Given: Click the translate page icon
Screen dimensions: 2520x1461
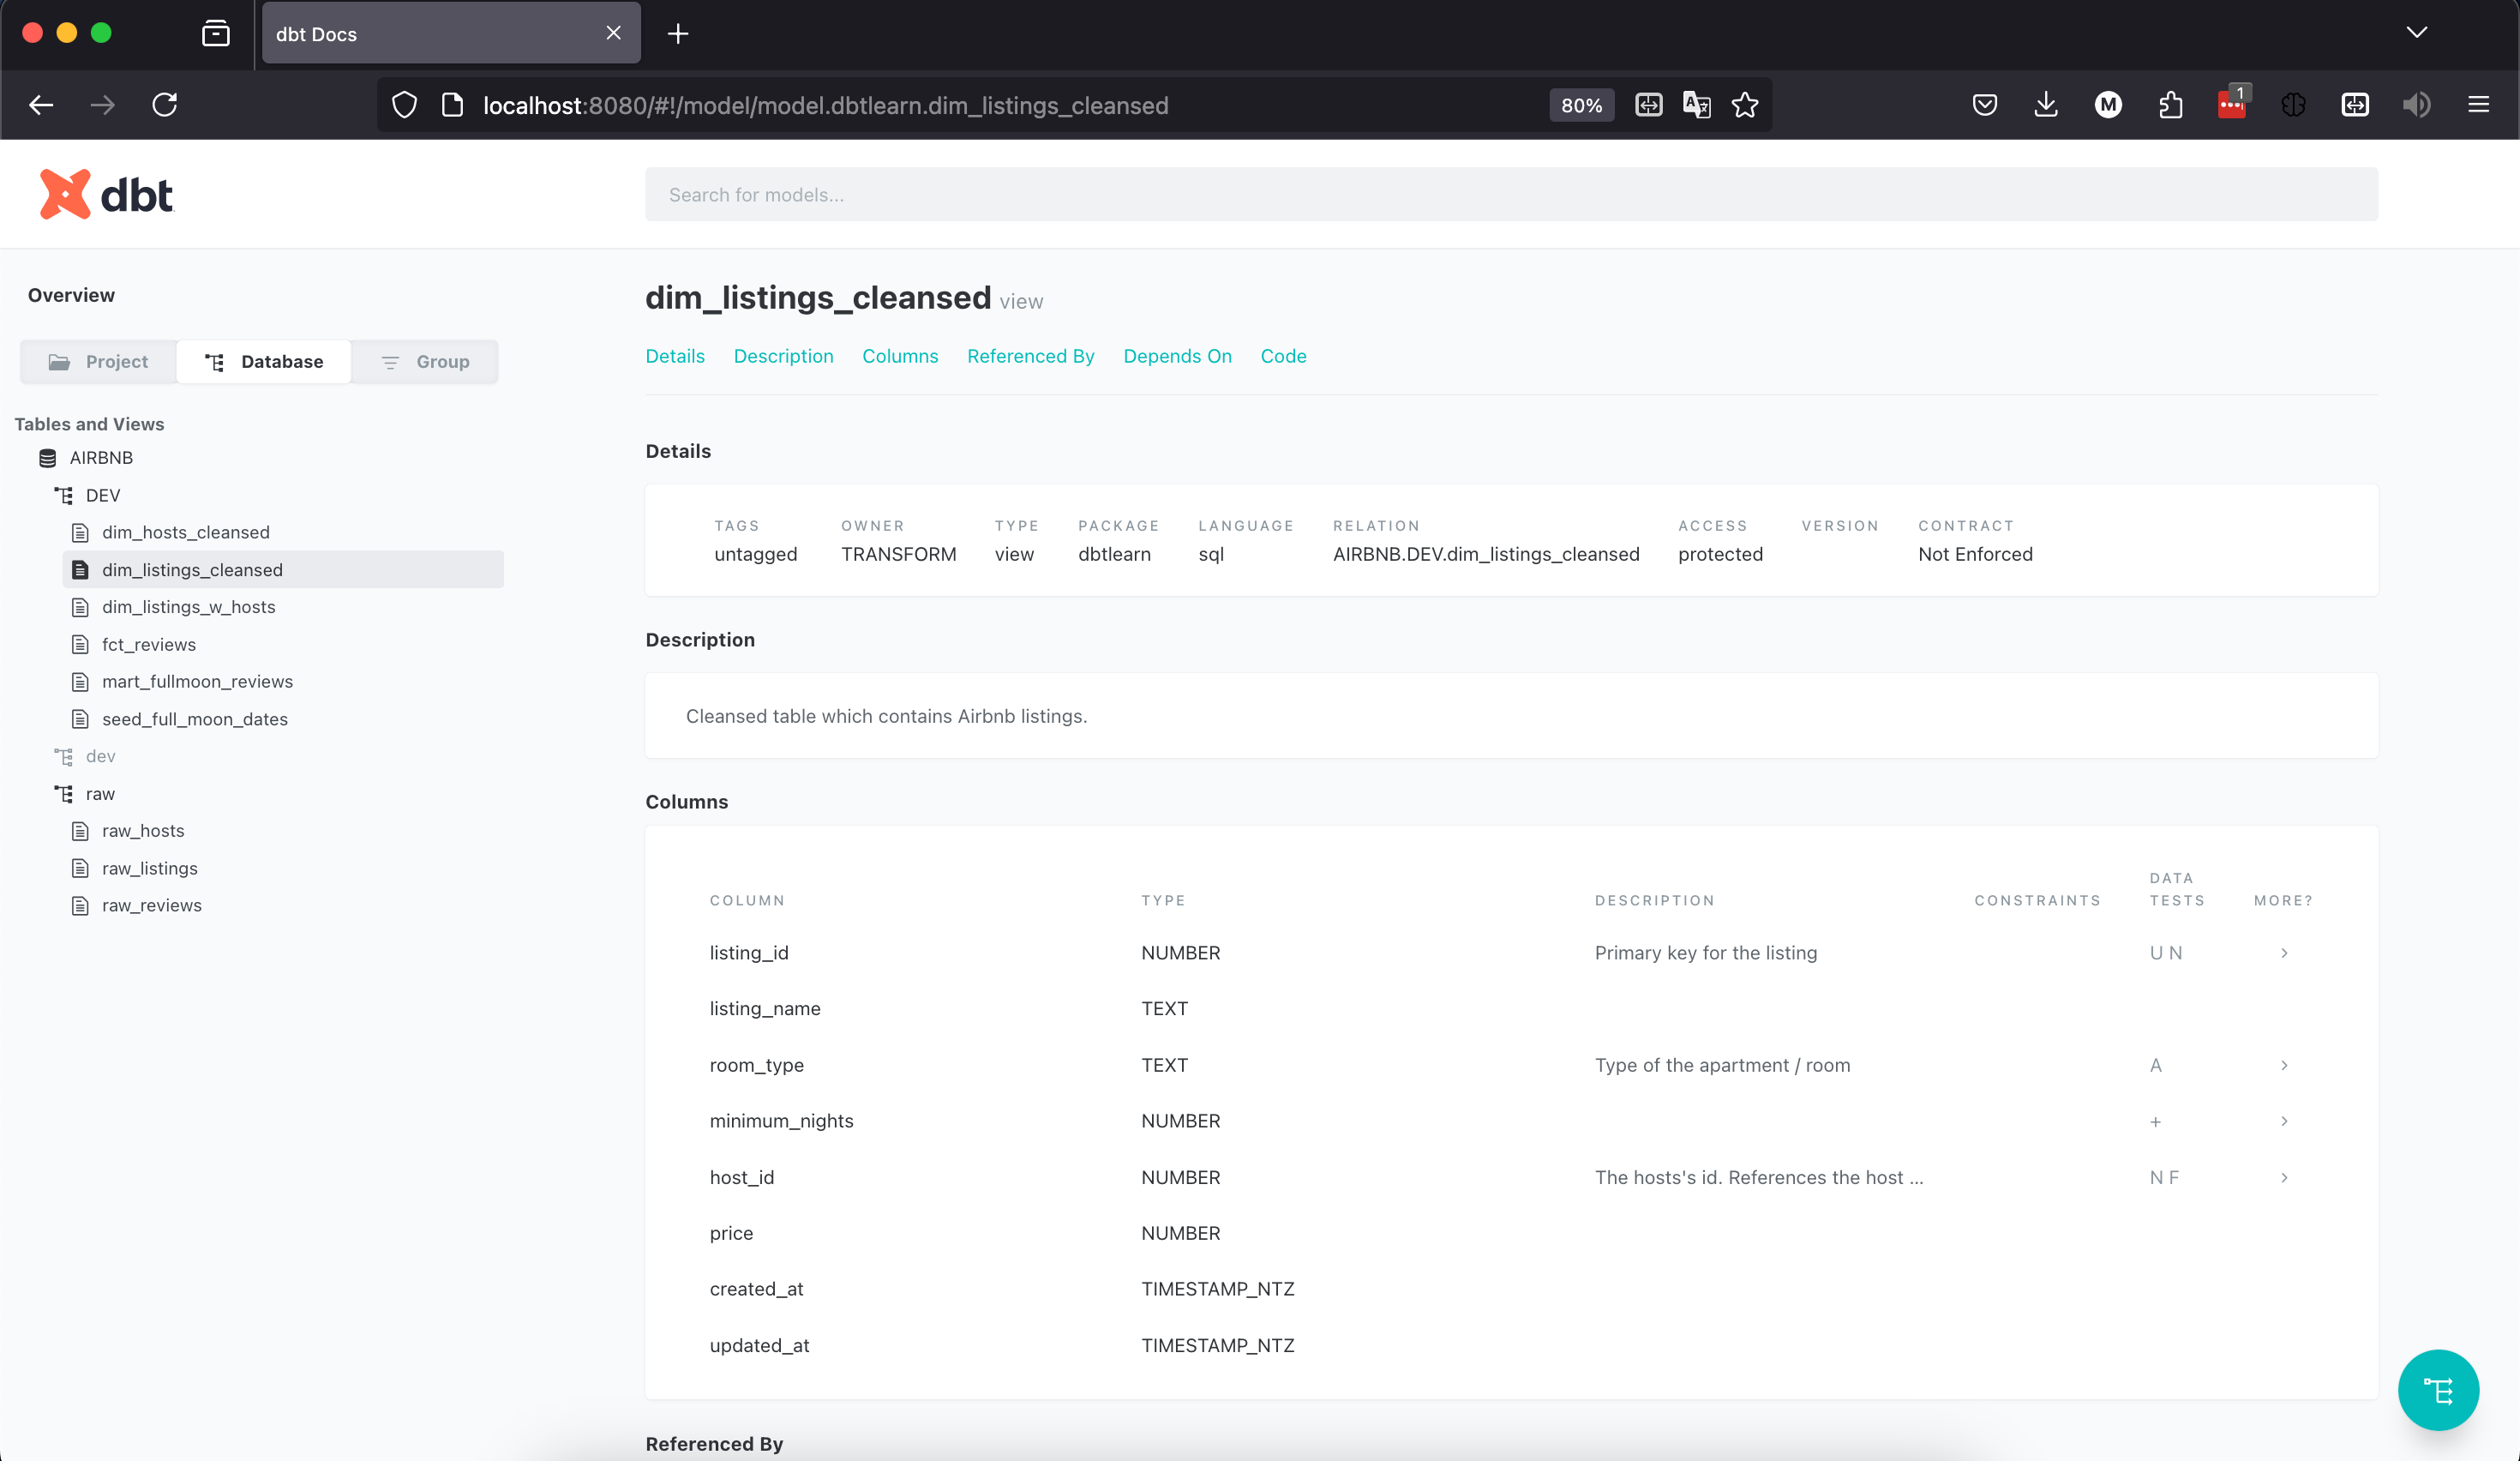Looking at the screenshot, I should click(1696, 105).
